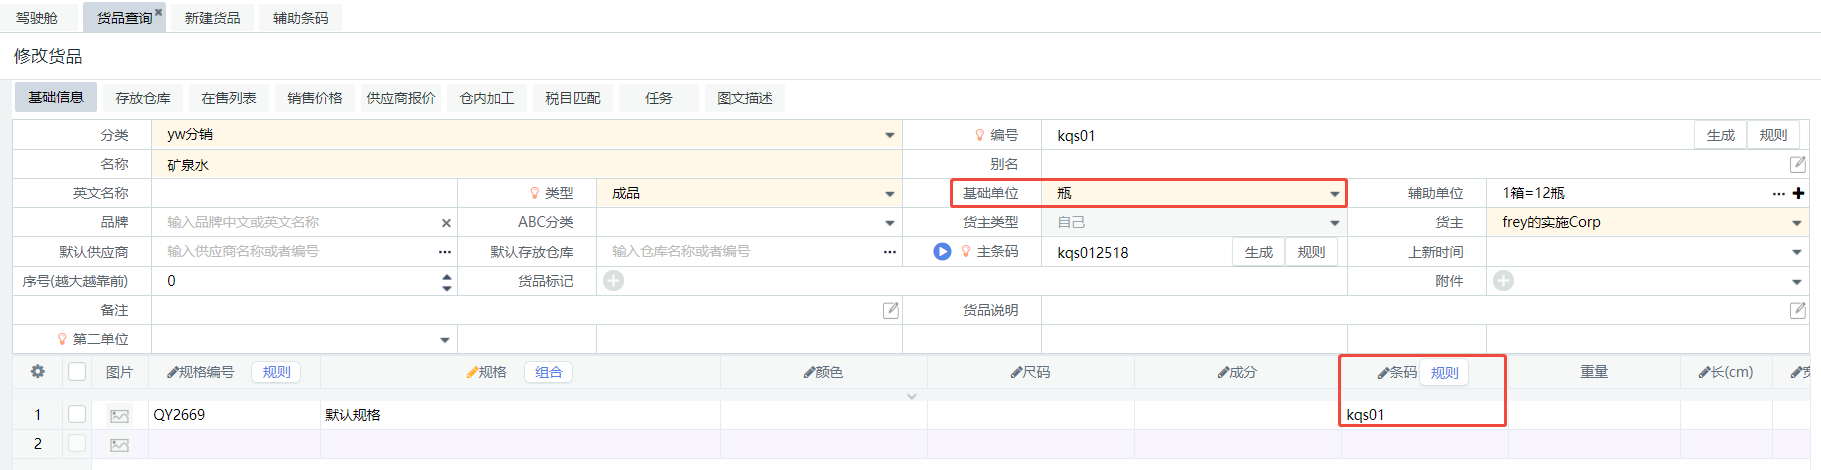Clear the 品牌 field with X icon

pyautogui.click(x=446, y=223)
